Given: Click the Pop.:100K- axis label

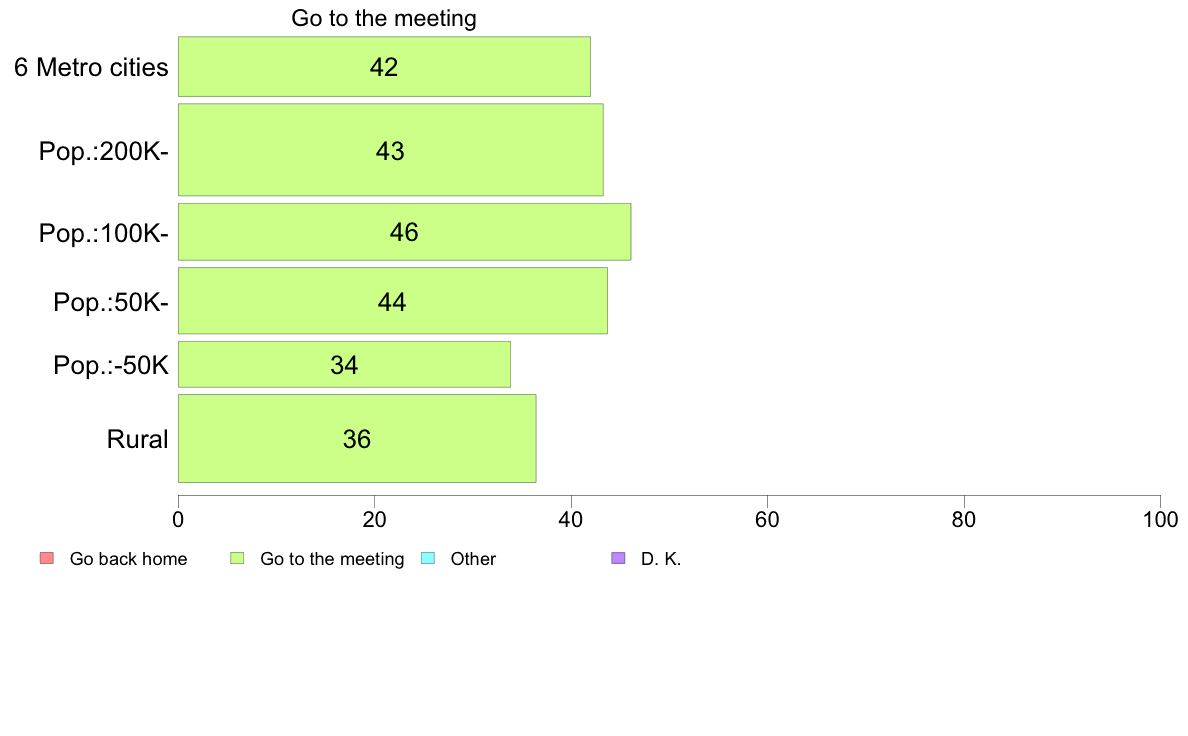Looking at the screenshot, I should coord(104,233).
